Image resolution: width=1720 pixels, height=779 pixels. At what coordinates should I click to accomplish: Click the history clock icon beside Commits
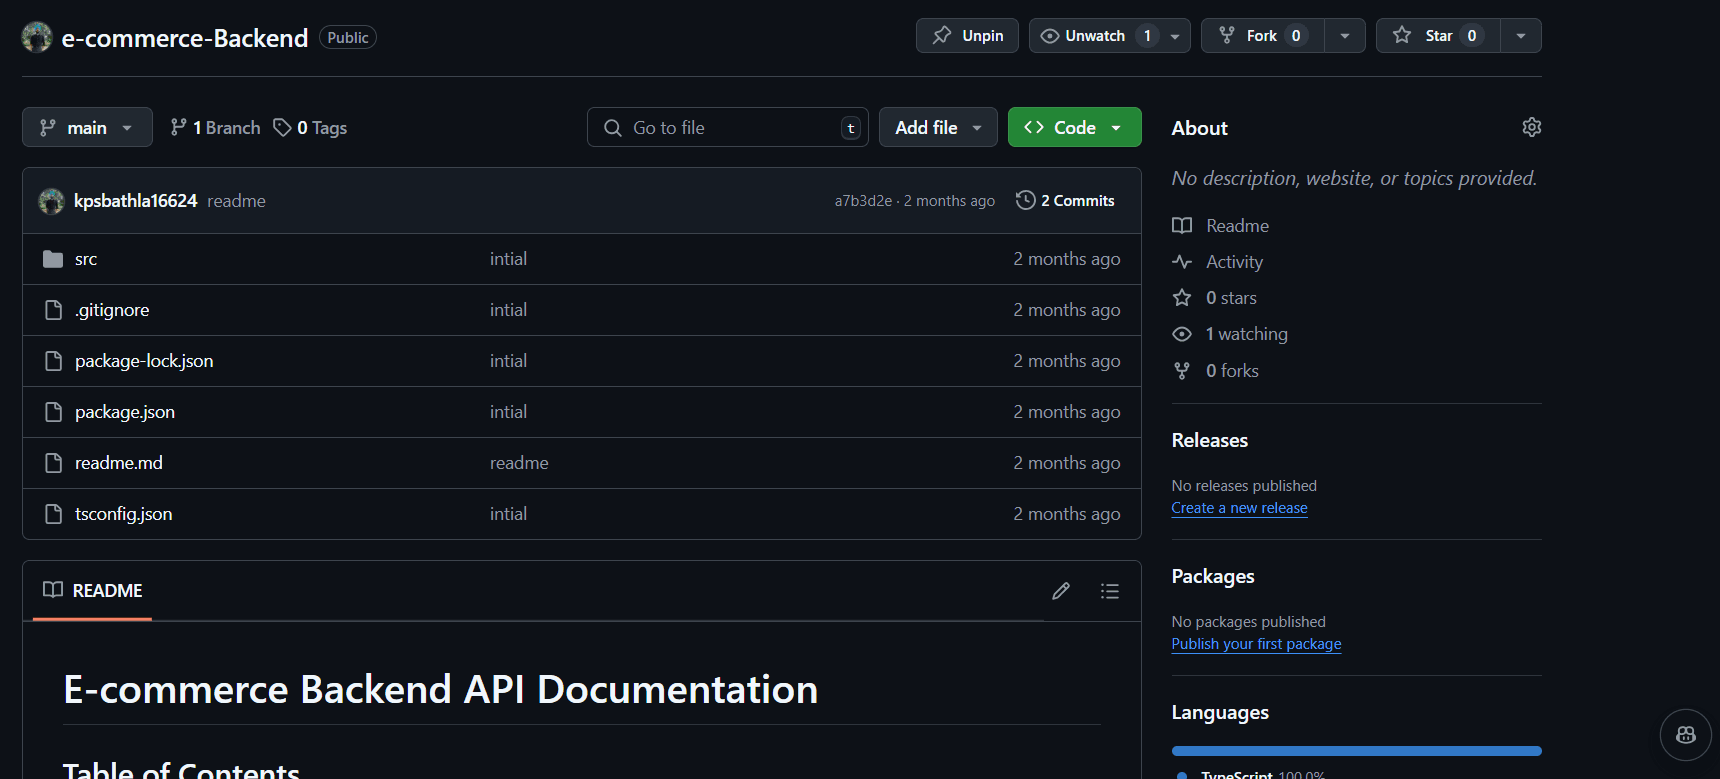tap(1025, 200)
